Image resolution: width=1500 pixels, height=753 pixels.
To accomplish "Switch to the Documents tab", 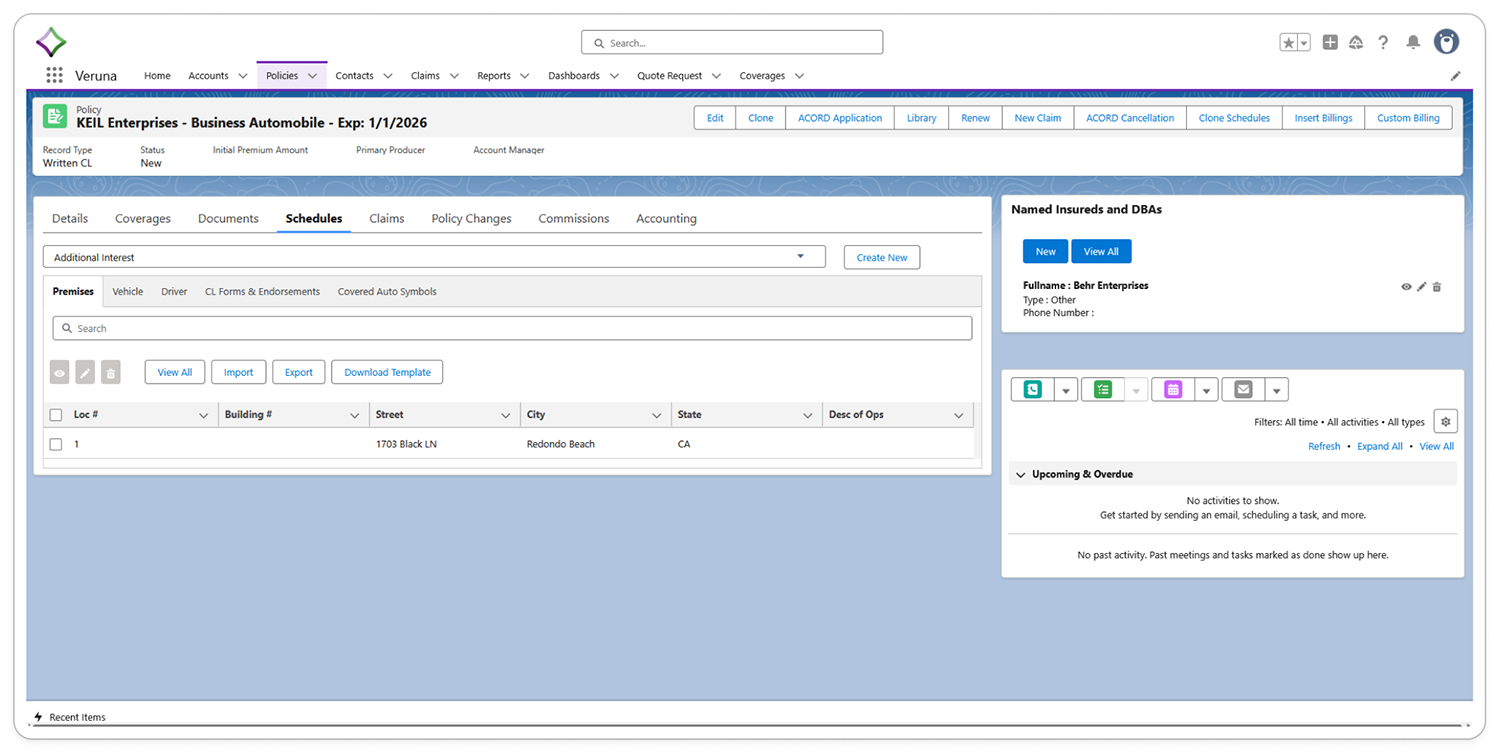I will tap(228, 218).
